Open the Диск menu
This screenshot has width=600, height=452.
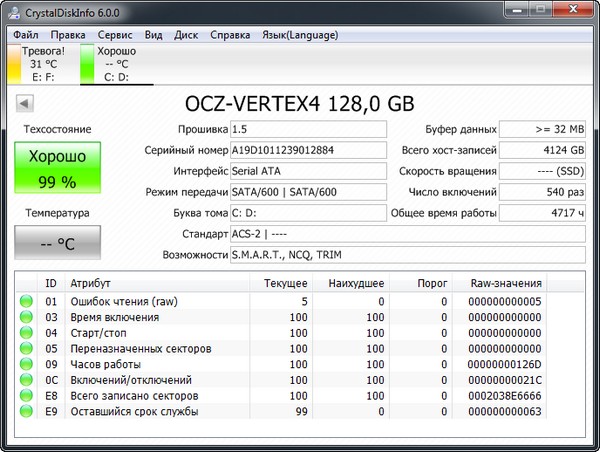coord(186,34)
